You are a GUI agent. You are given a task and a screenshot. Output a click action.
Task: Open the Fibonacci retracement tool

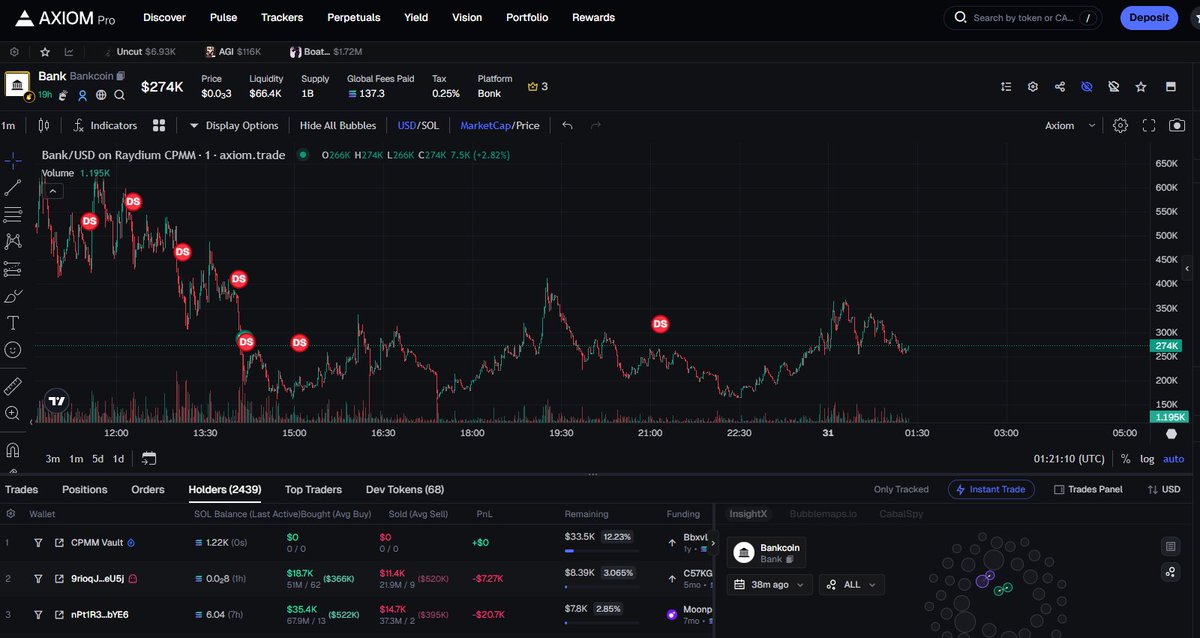coord(13,214)
